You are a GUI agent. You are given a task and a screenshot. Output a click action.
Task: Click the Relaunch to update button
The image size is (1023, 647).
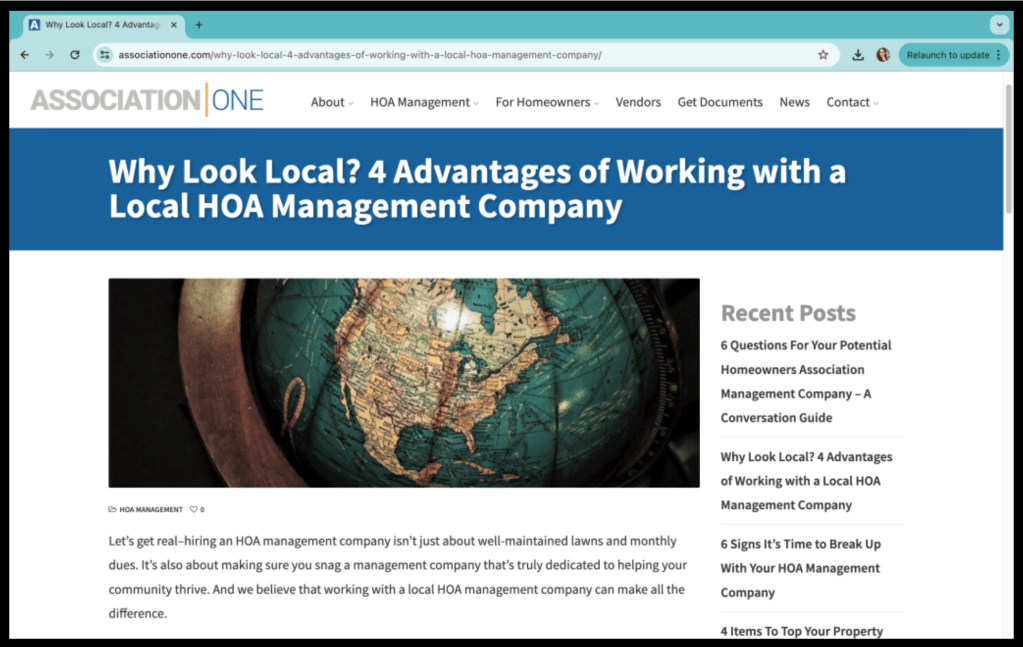click(952, 55)
